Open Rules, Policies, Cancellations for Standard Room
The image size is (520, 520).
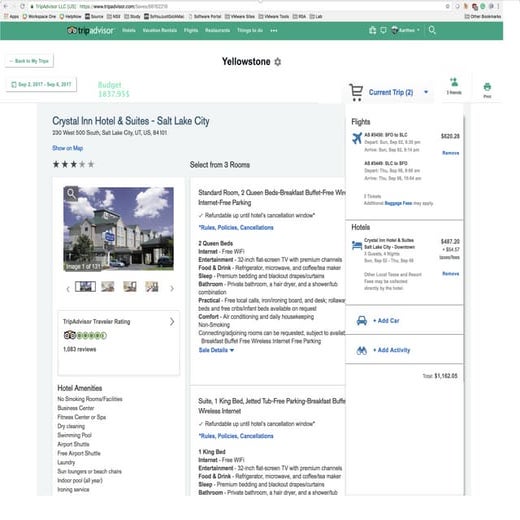coord(236,228)
